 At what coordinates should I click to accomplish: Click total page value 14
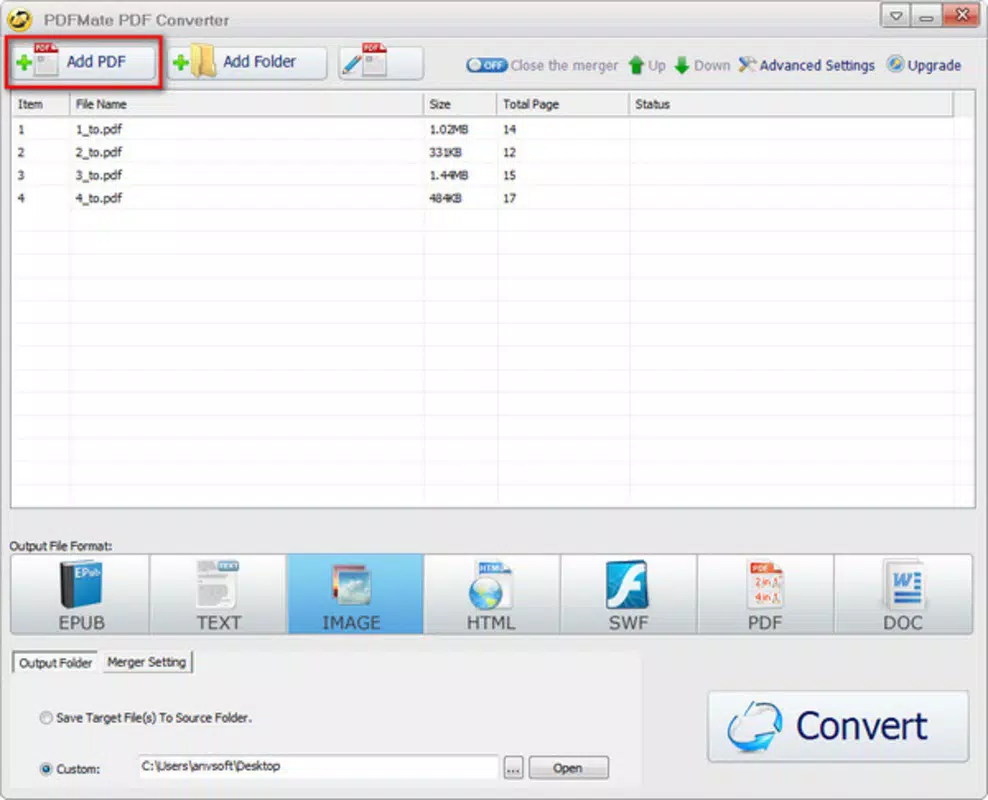tap(509, 129)
